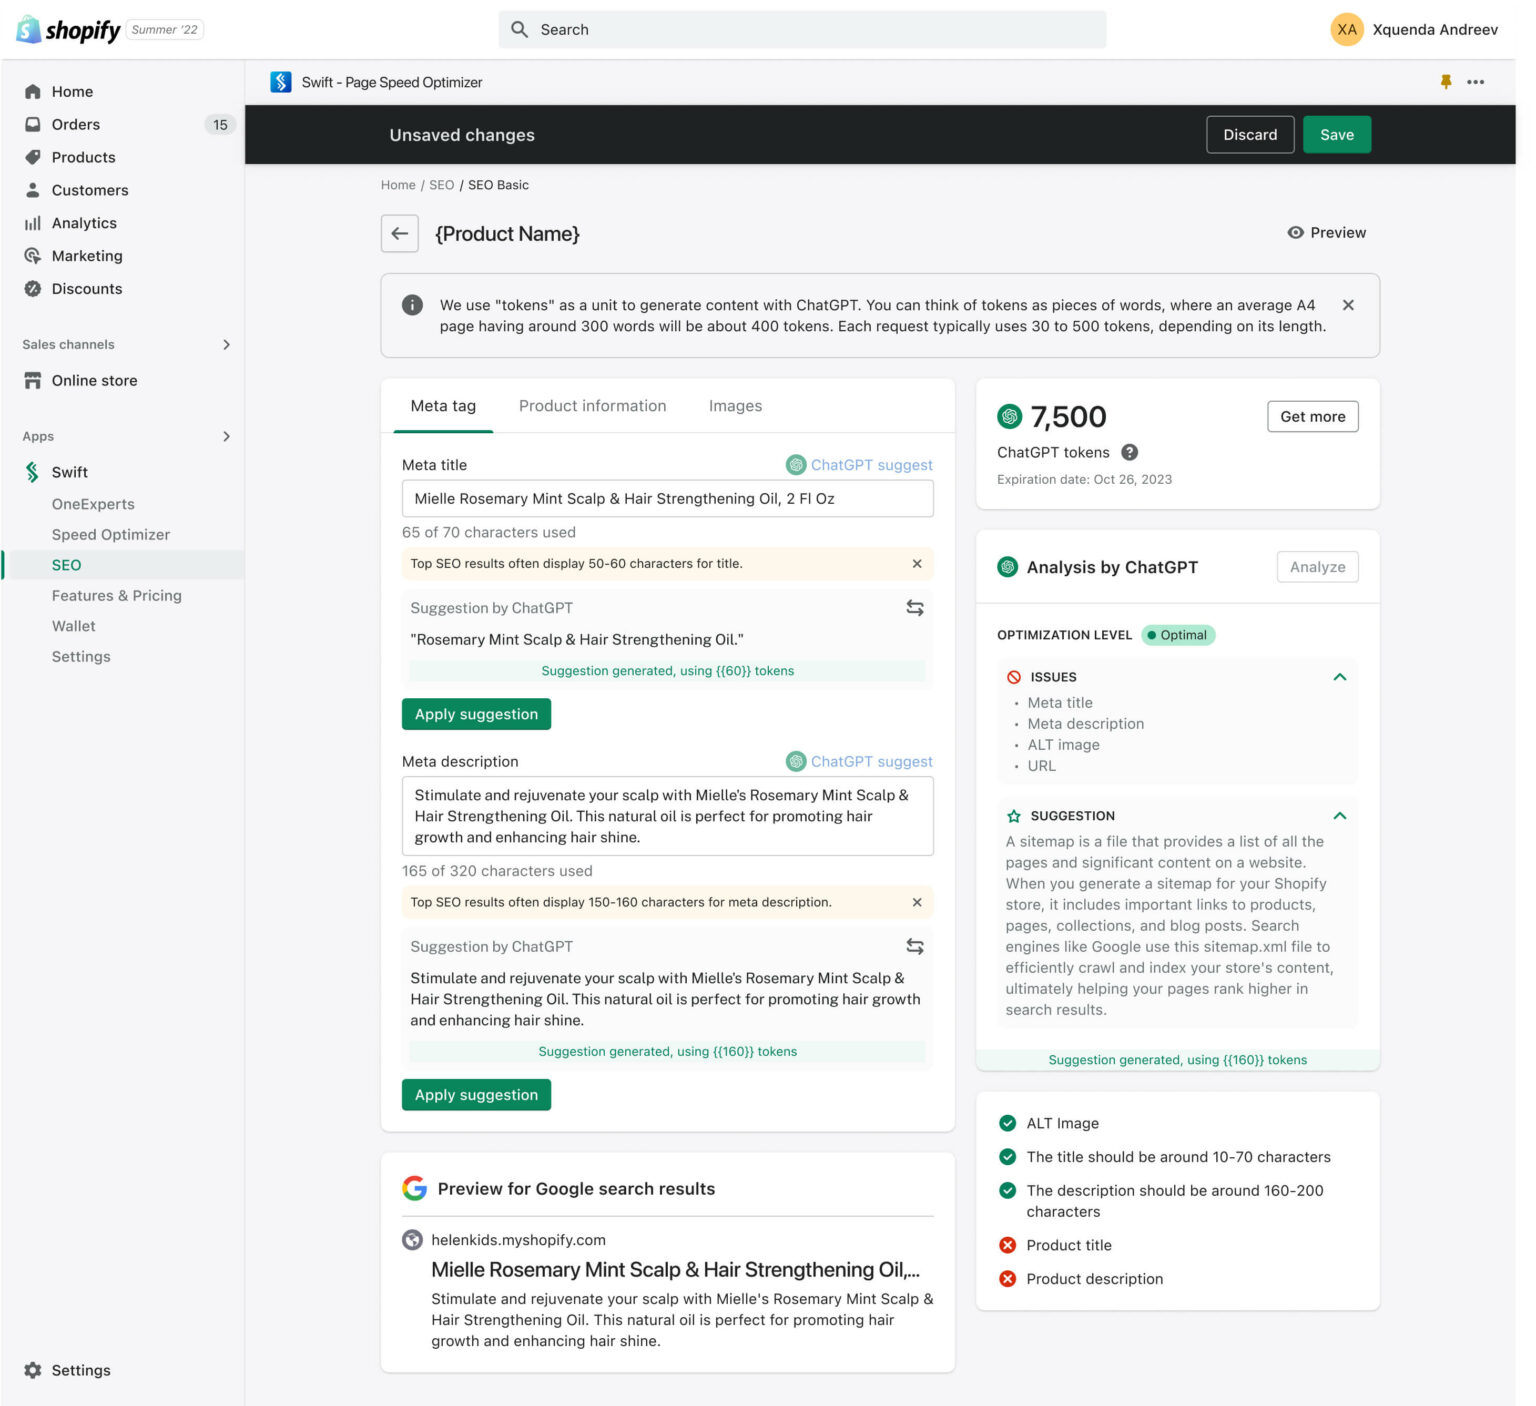This screenshot has height=1406, width=1536.
Task: Dismiss the title character count tip
Action: (917, 563)
